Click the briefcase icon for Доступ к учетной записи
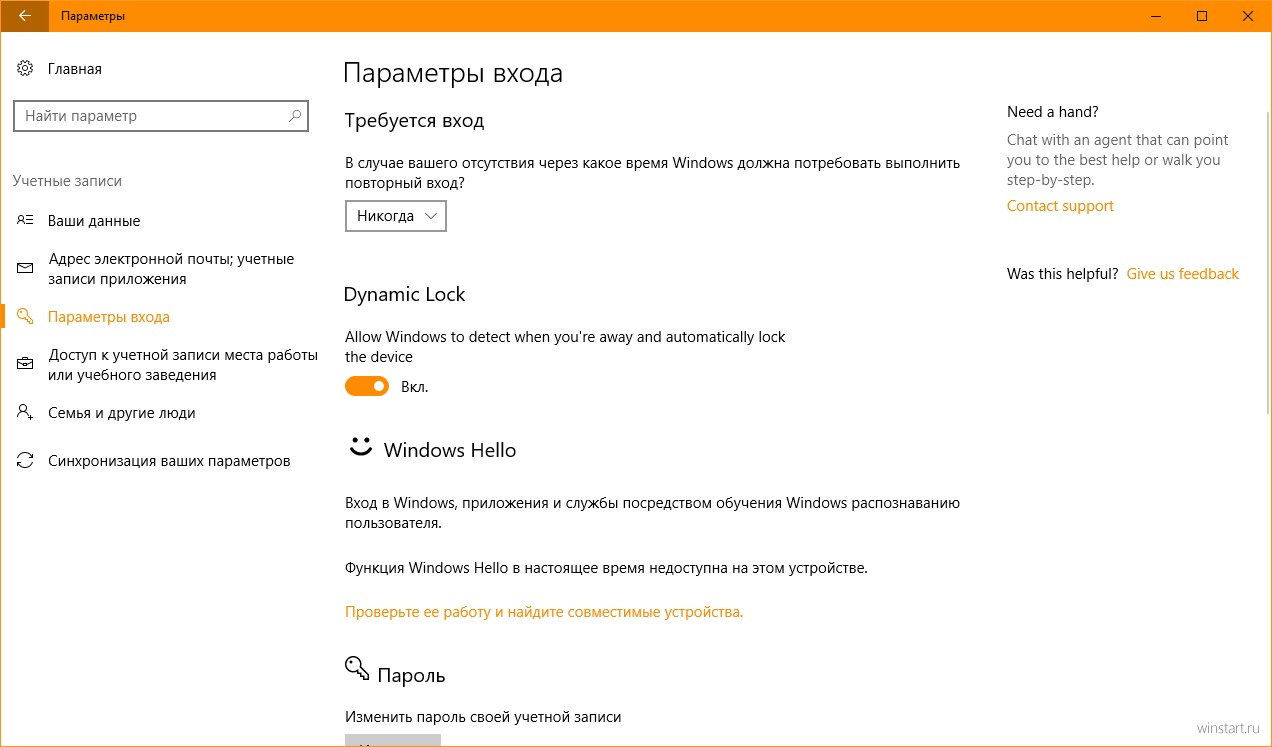The image size is (1272, 747). pyautogui.click(x=25, y=365)
